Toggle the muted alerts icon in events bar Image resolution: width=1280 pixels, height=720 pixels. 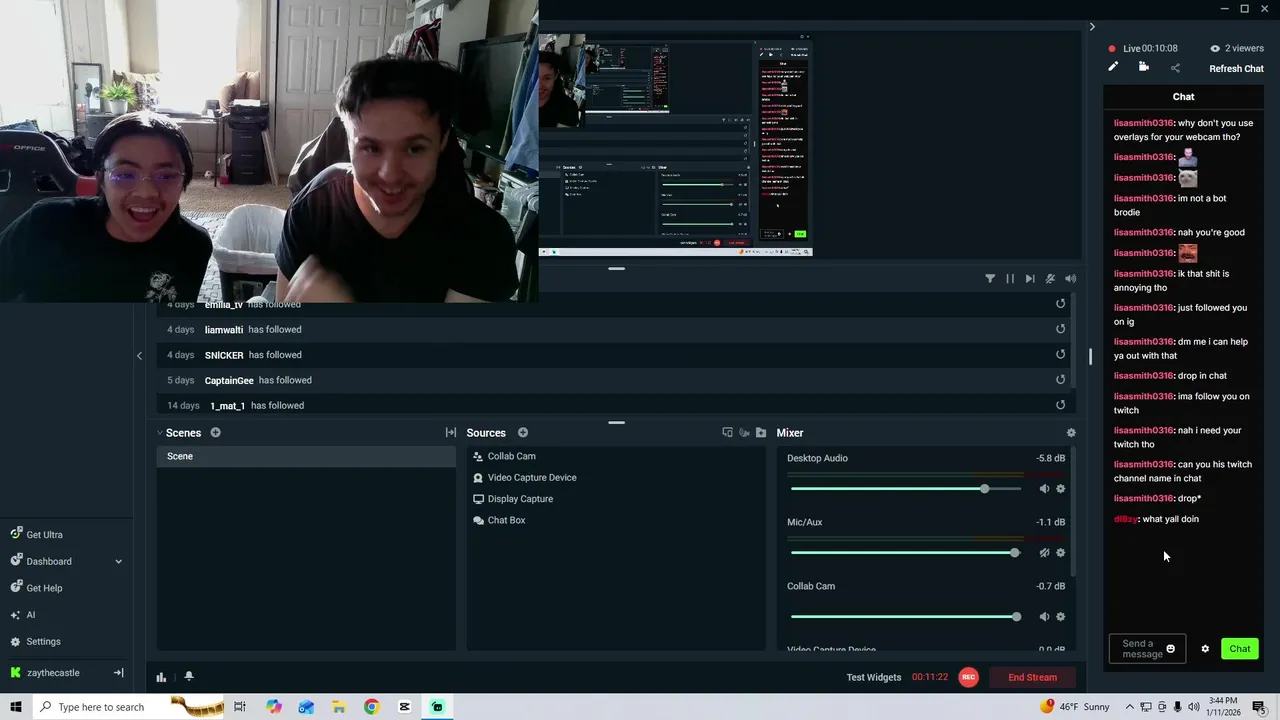1050,279
